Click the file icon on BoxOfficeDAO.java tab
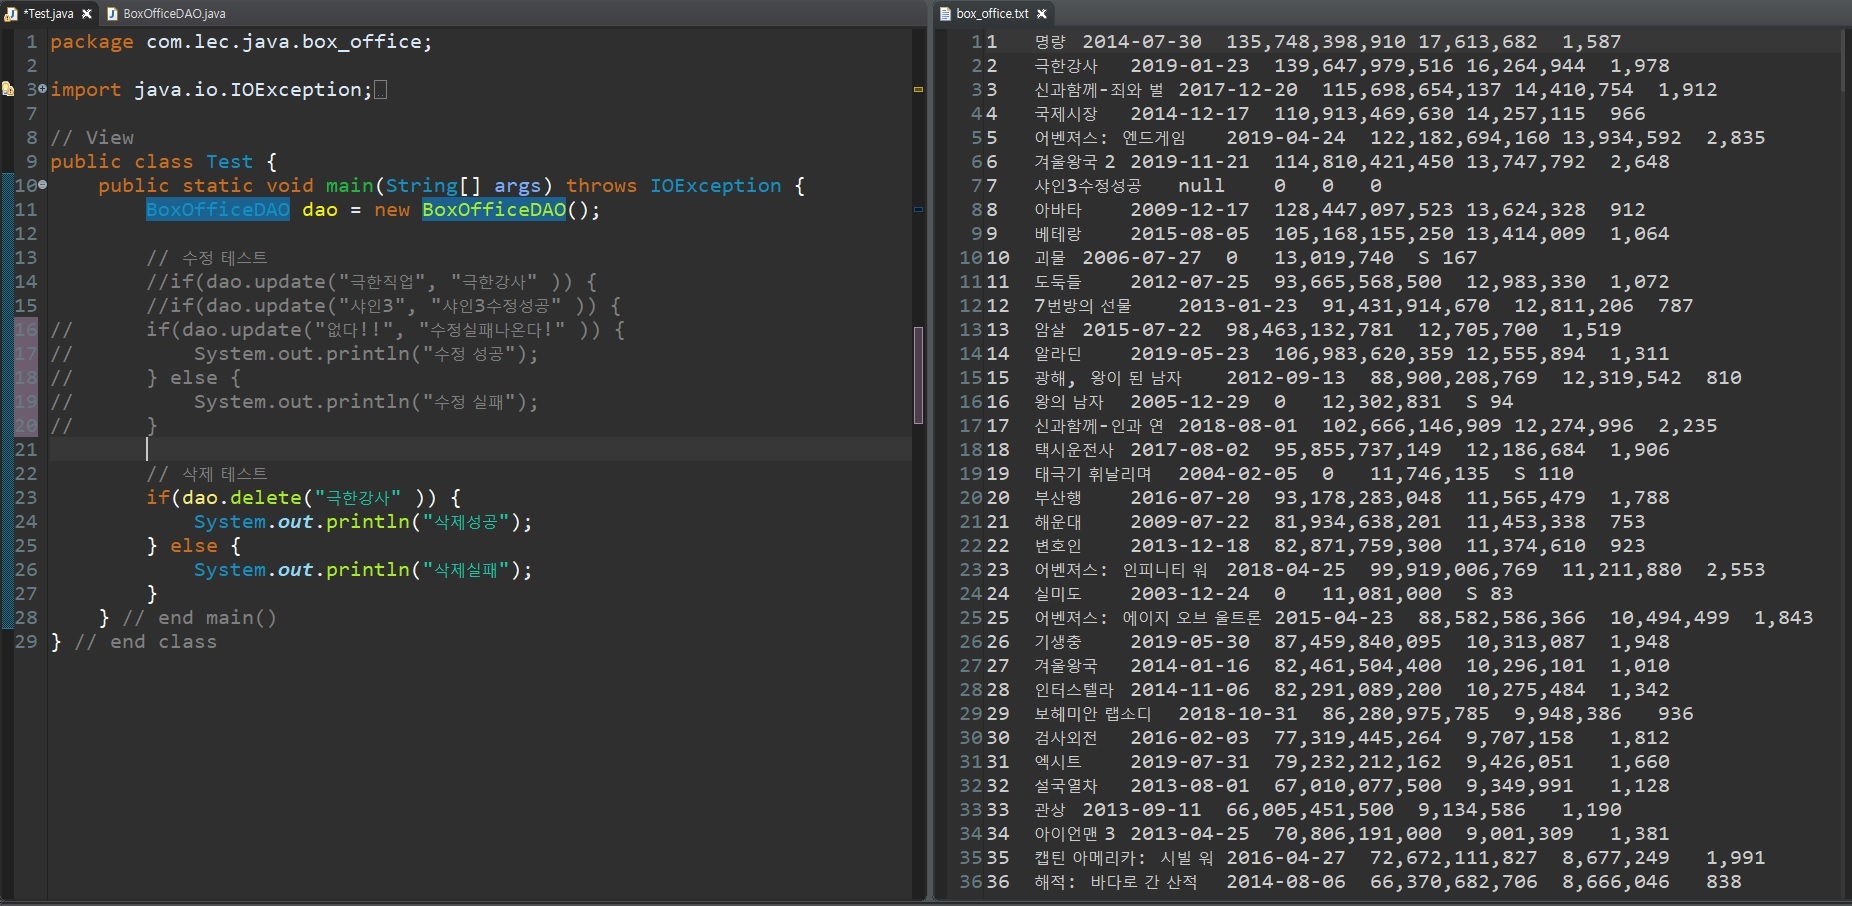This screenshot has width=1852, height=906. click(x=112, y=14)
